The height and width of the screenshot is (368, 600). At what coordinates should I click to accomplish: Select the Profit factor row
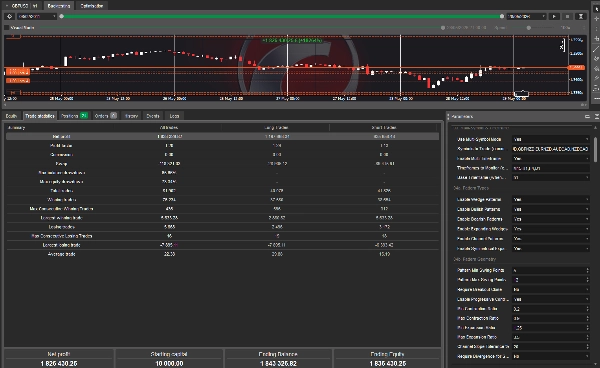click(222, 145)
